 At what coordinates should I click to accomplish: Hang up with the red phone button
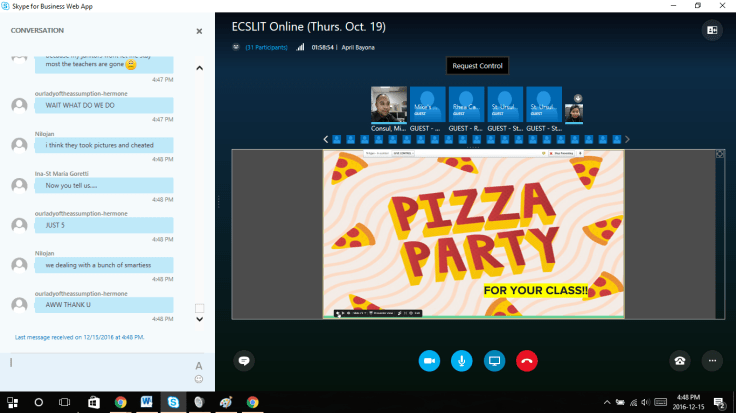(526, 360)
